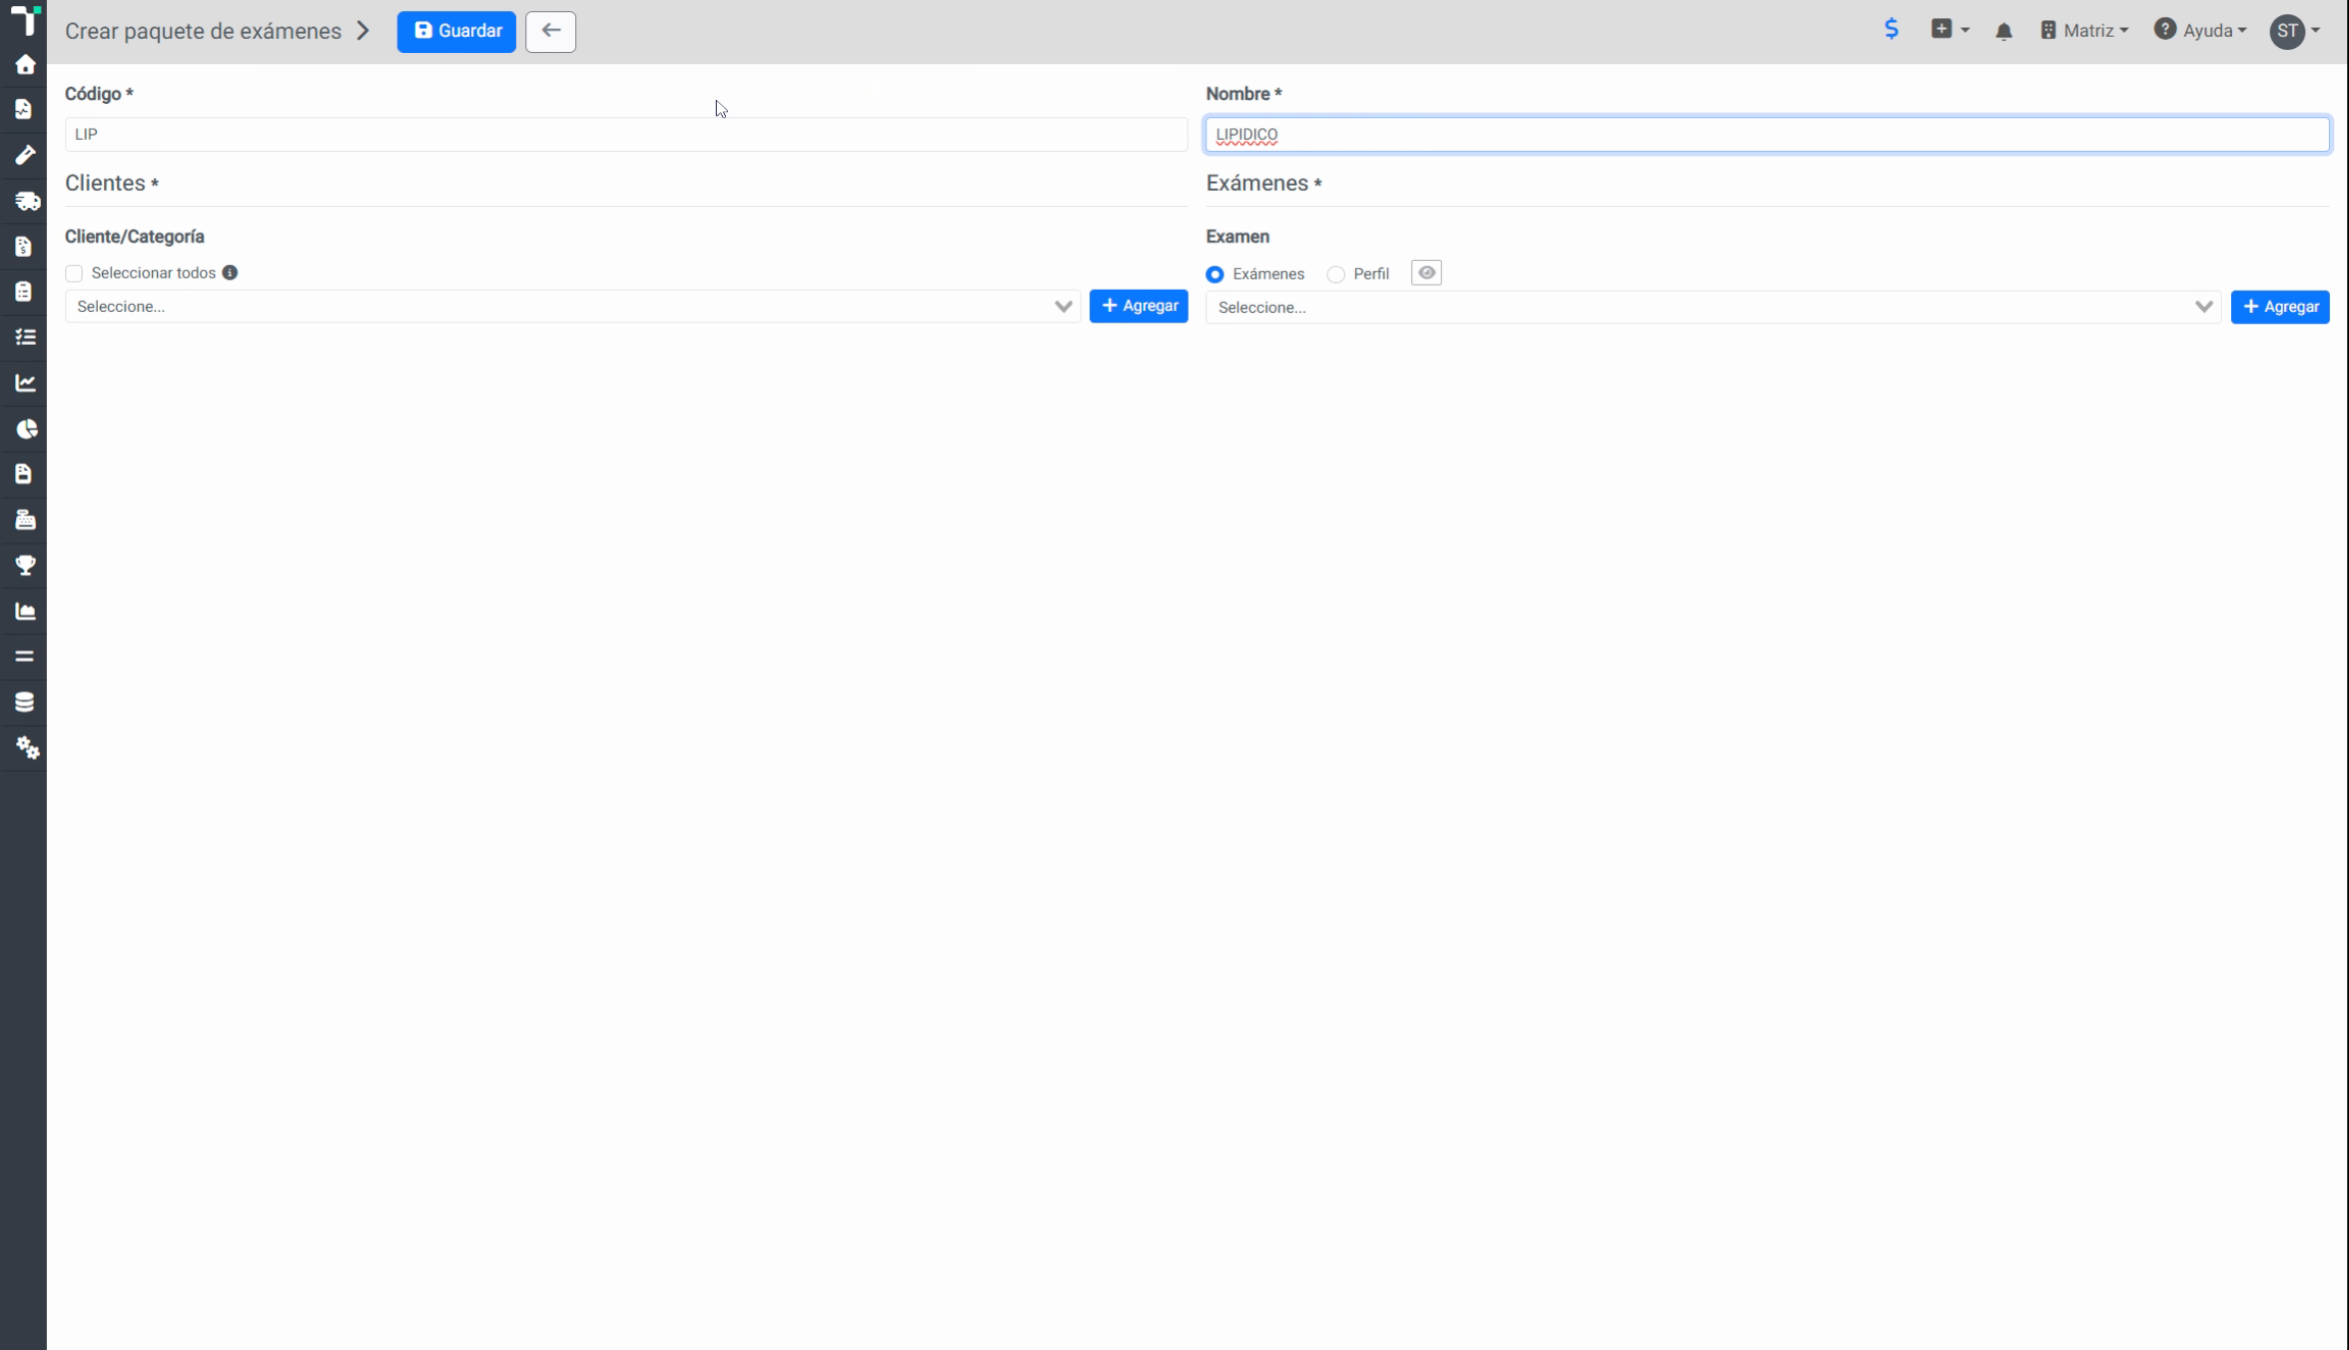Image resolution: width=2349 pixels, height=1350 pixels.
Task: Open the home icon in sidebar
Action: (x=25, y=65)
